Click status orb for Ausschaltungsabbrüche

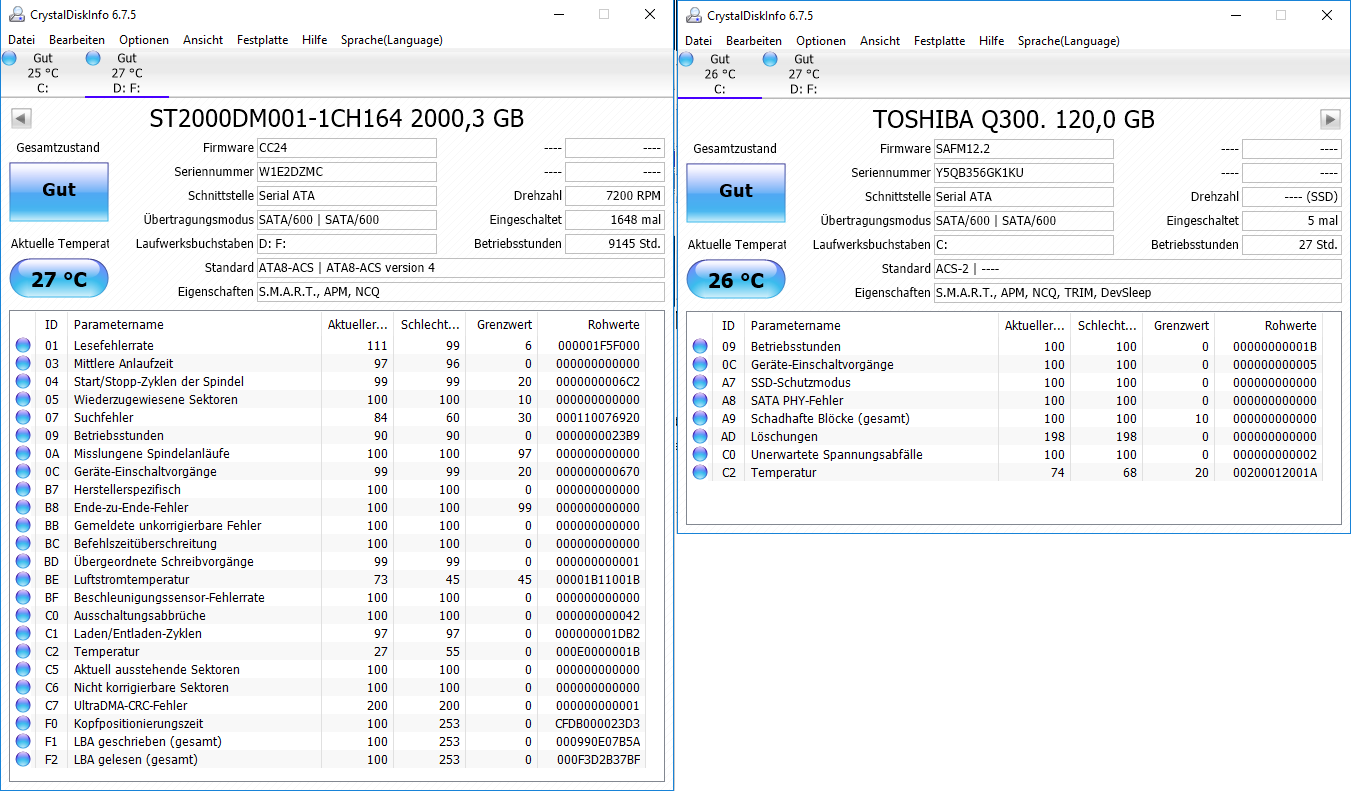[x=23, y=616]
